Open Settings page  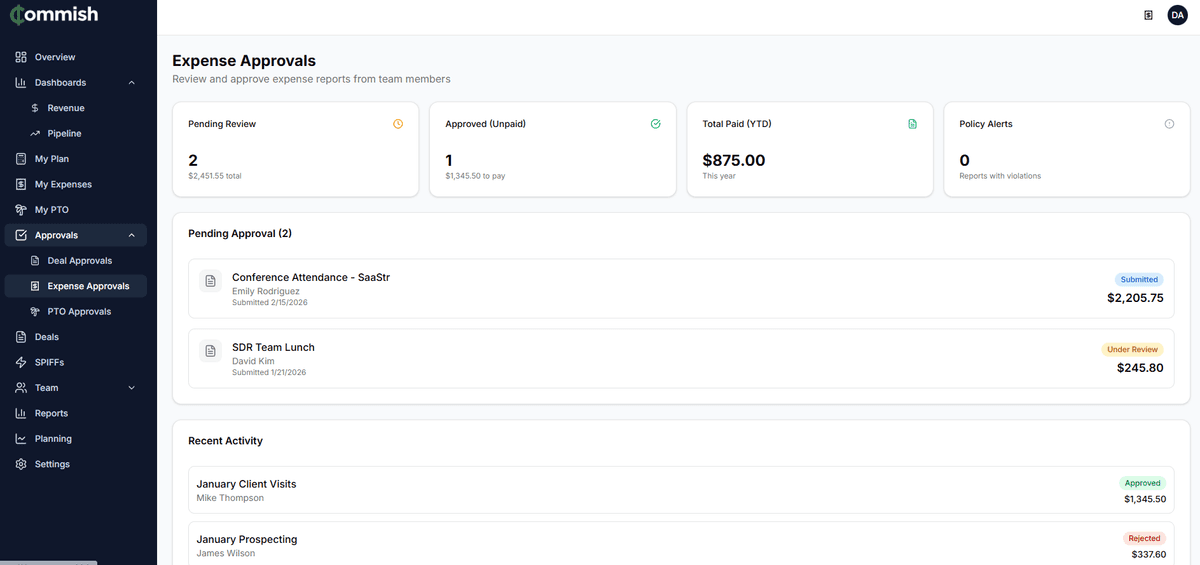point(76,464)
